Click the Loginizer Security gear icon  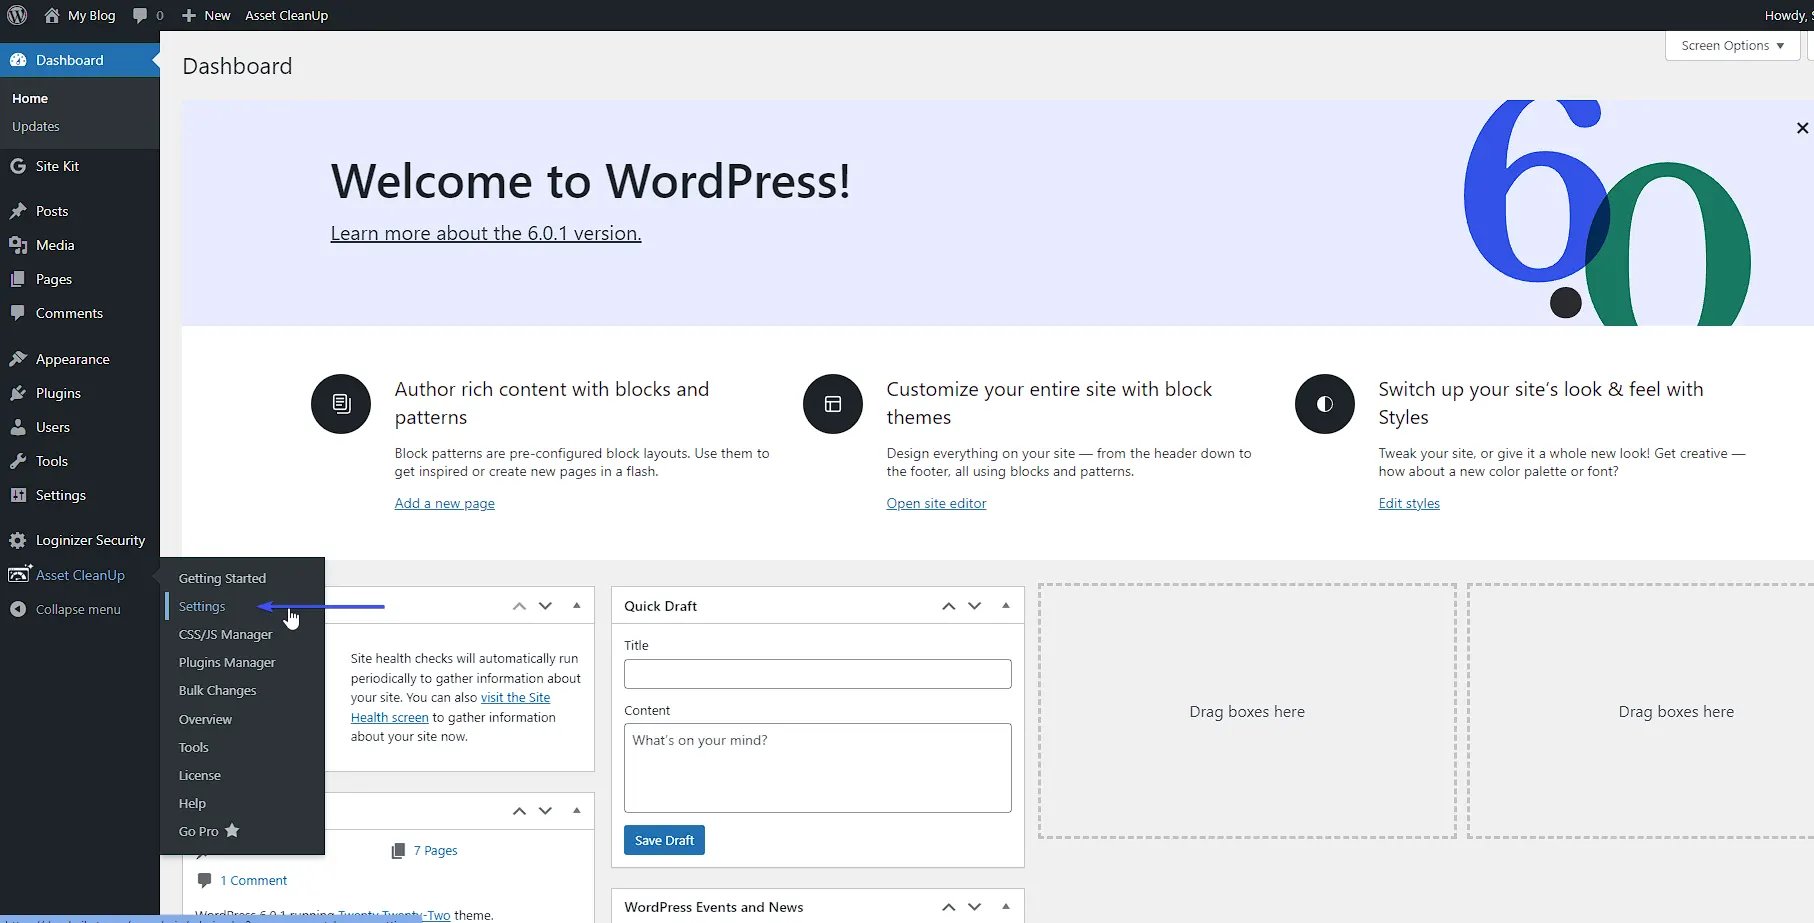18,540
